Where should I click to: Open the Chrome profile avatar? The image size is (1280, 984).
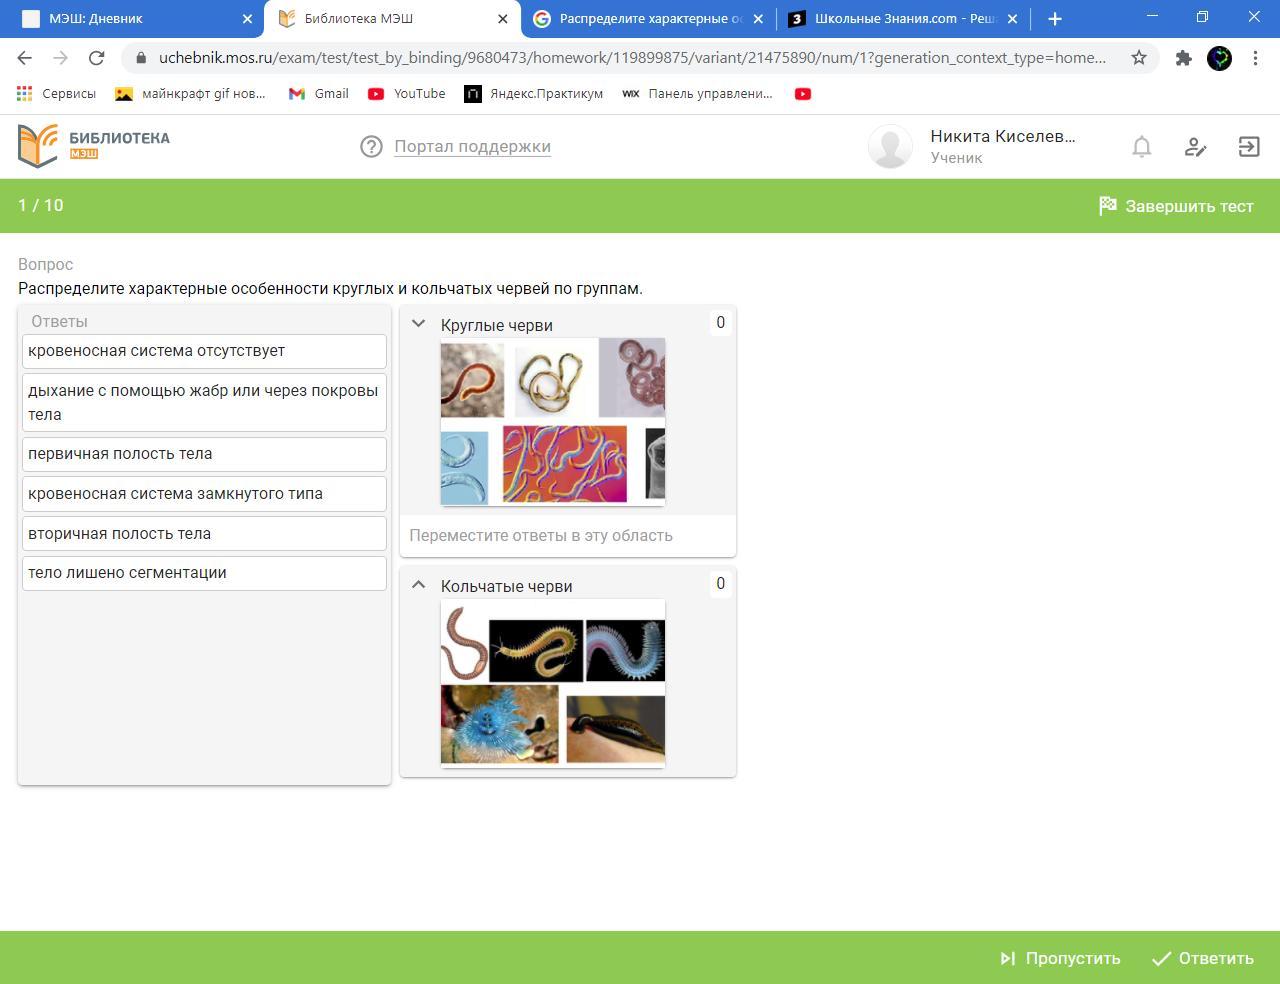pyautogui.click(x=1219, y=58)
